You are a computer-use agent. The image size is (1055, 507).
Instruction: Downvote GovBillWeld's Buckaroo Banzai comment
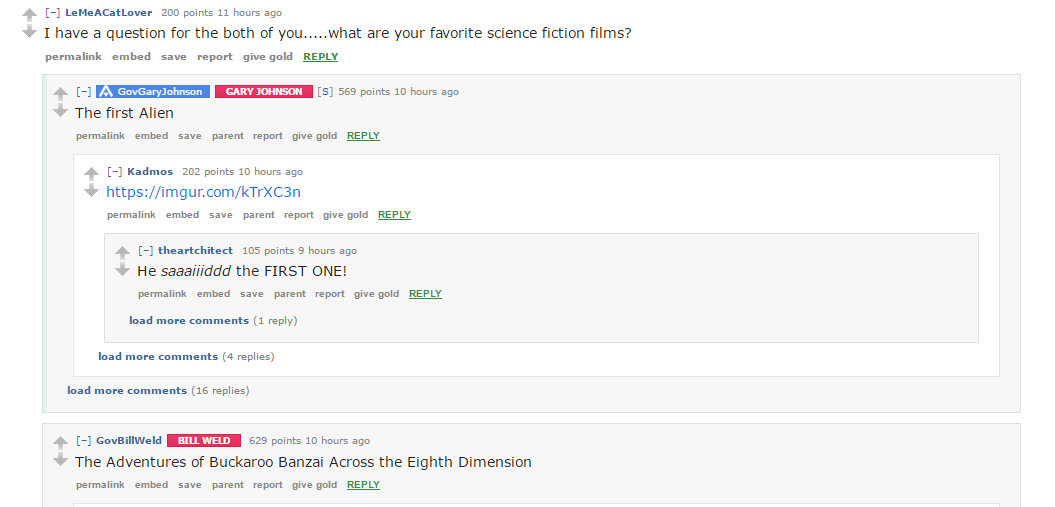click(x=61, y=459)
